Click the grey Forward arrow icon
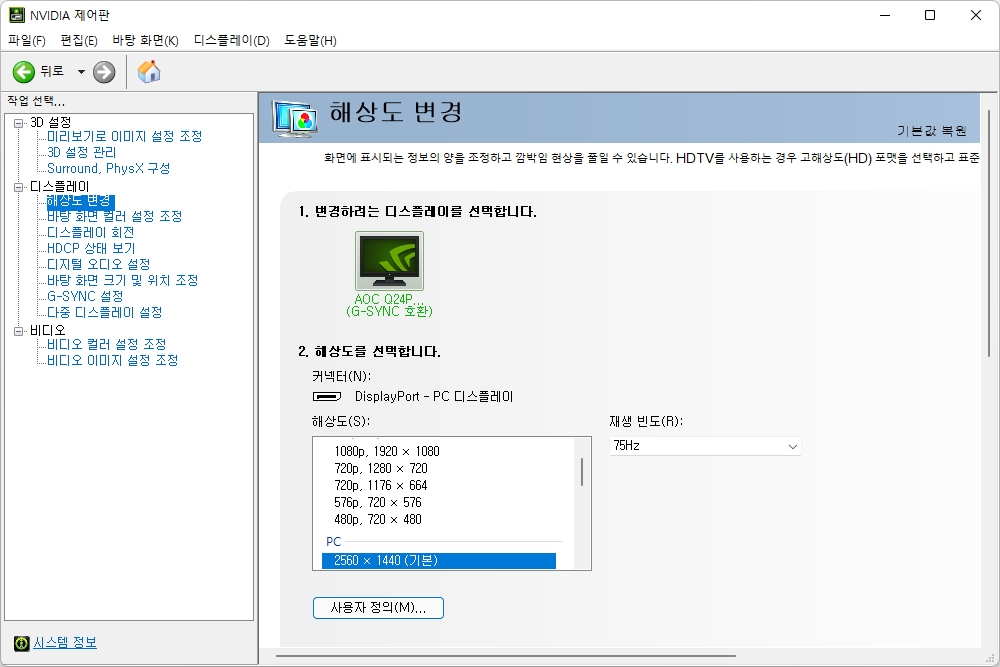Viewport: 1000px width, 667px height. 104,72
